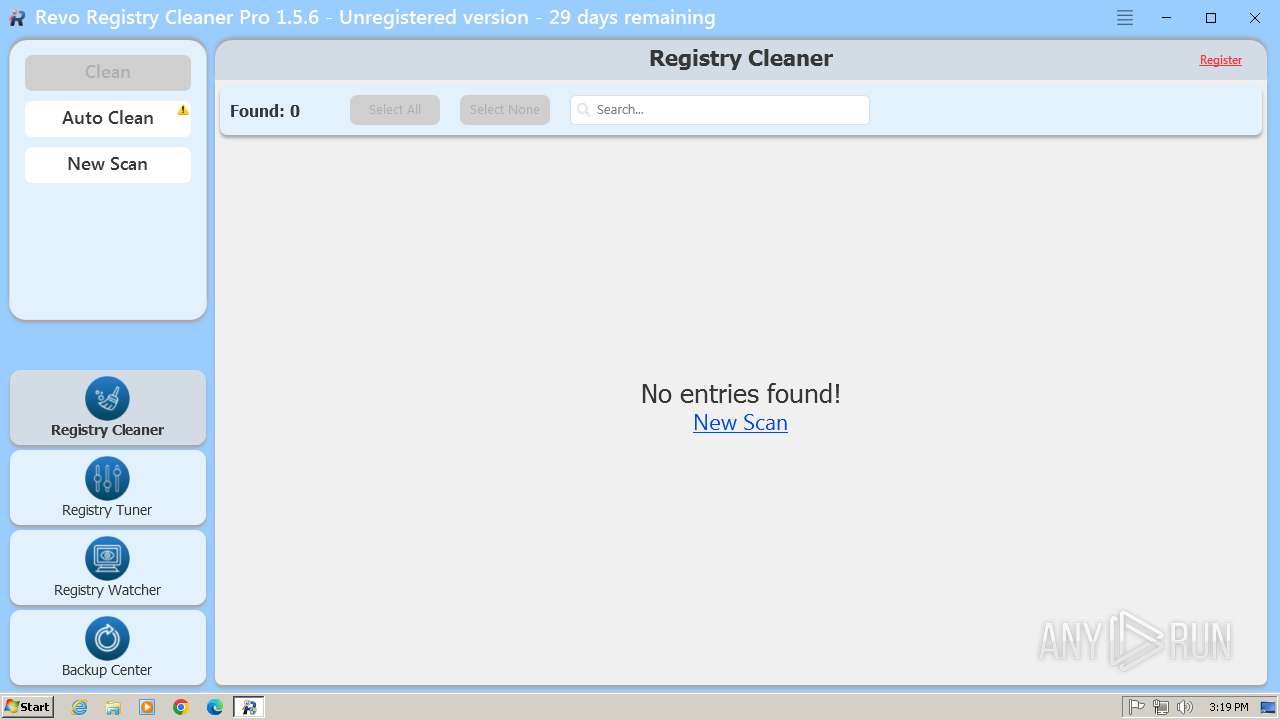
Task: Click the Revo app logo in title bar
Action: pyautogui.click(x=16, y=18)
